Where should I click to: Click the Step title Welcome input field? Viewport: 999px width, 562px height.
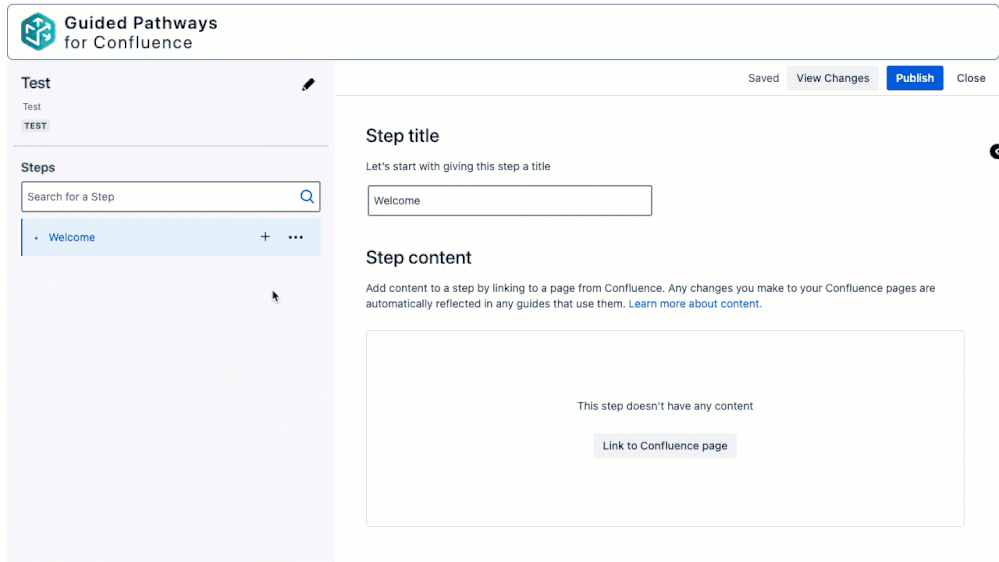(510, 201)
